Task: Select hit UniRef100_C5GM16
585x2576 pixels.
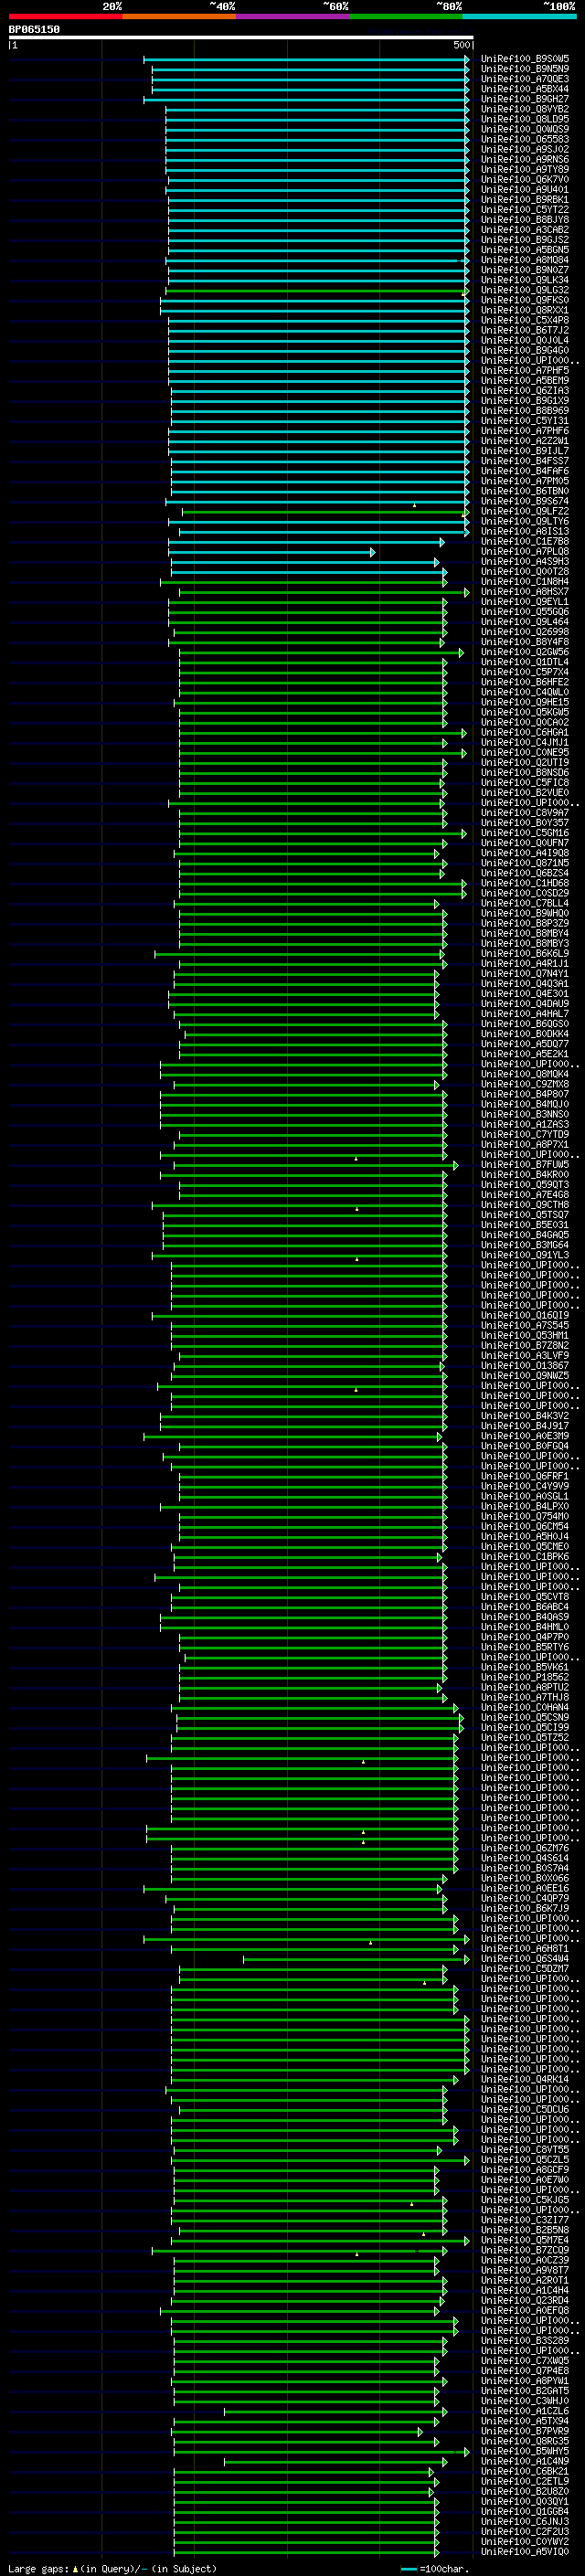Action: point(525,833)
